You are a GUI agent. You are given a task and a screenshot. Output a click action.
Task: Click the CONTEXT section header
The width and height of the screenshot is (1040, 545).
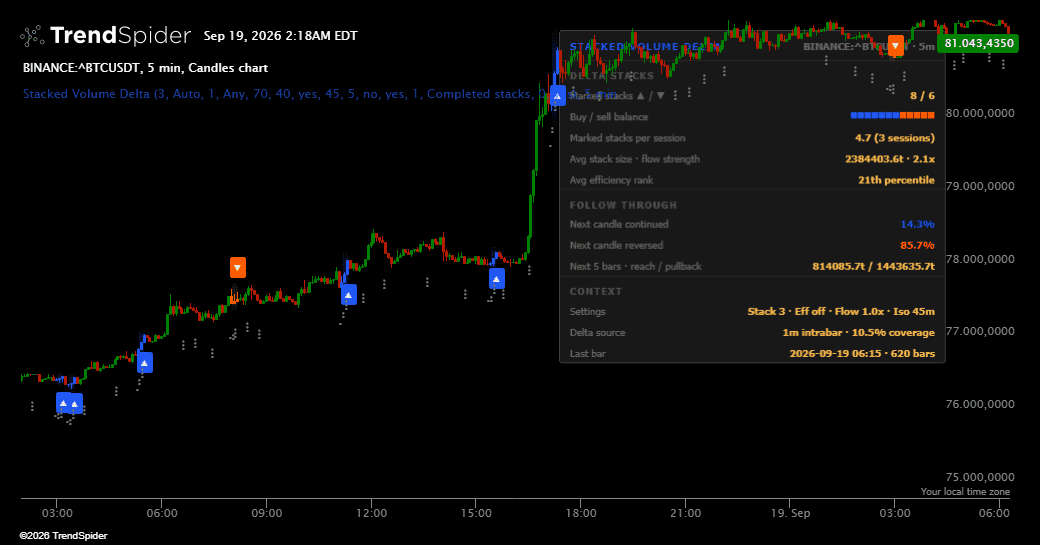(x=596, y=291)
